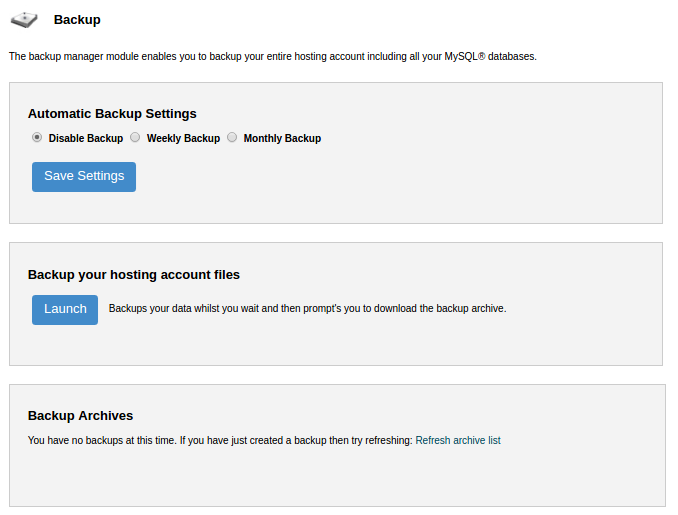Click the Backup page title text
Image resolution: width=678 pixels, height=515 pixels.
tap(77, 20)
